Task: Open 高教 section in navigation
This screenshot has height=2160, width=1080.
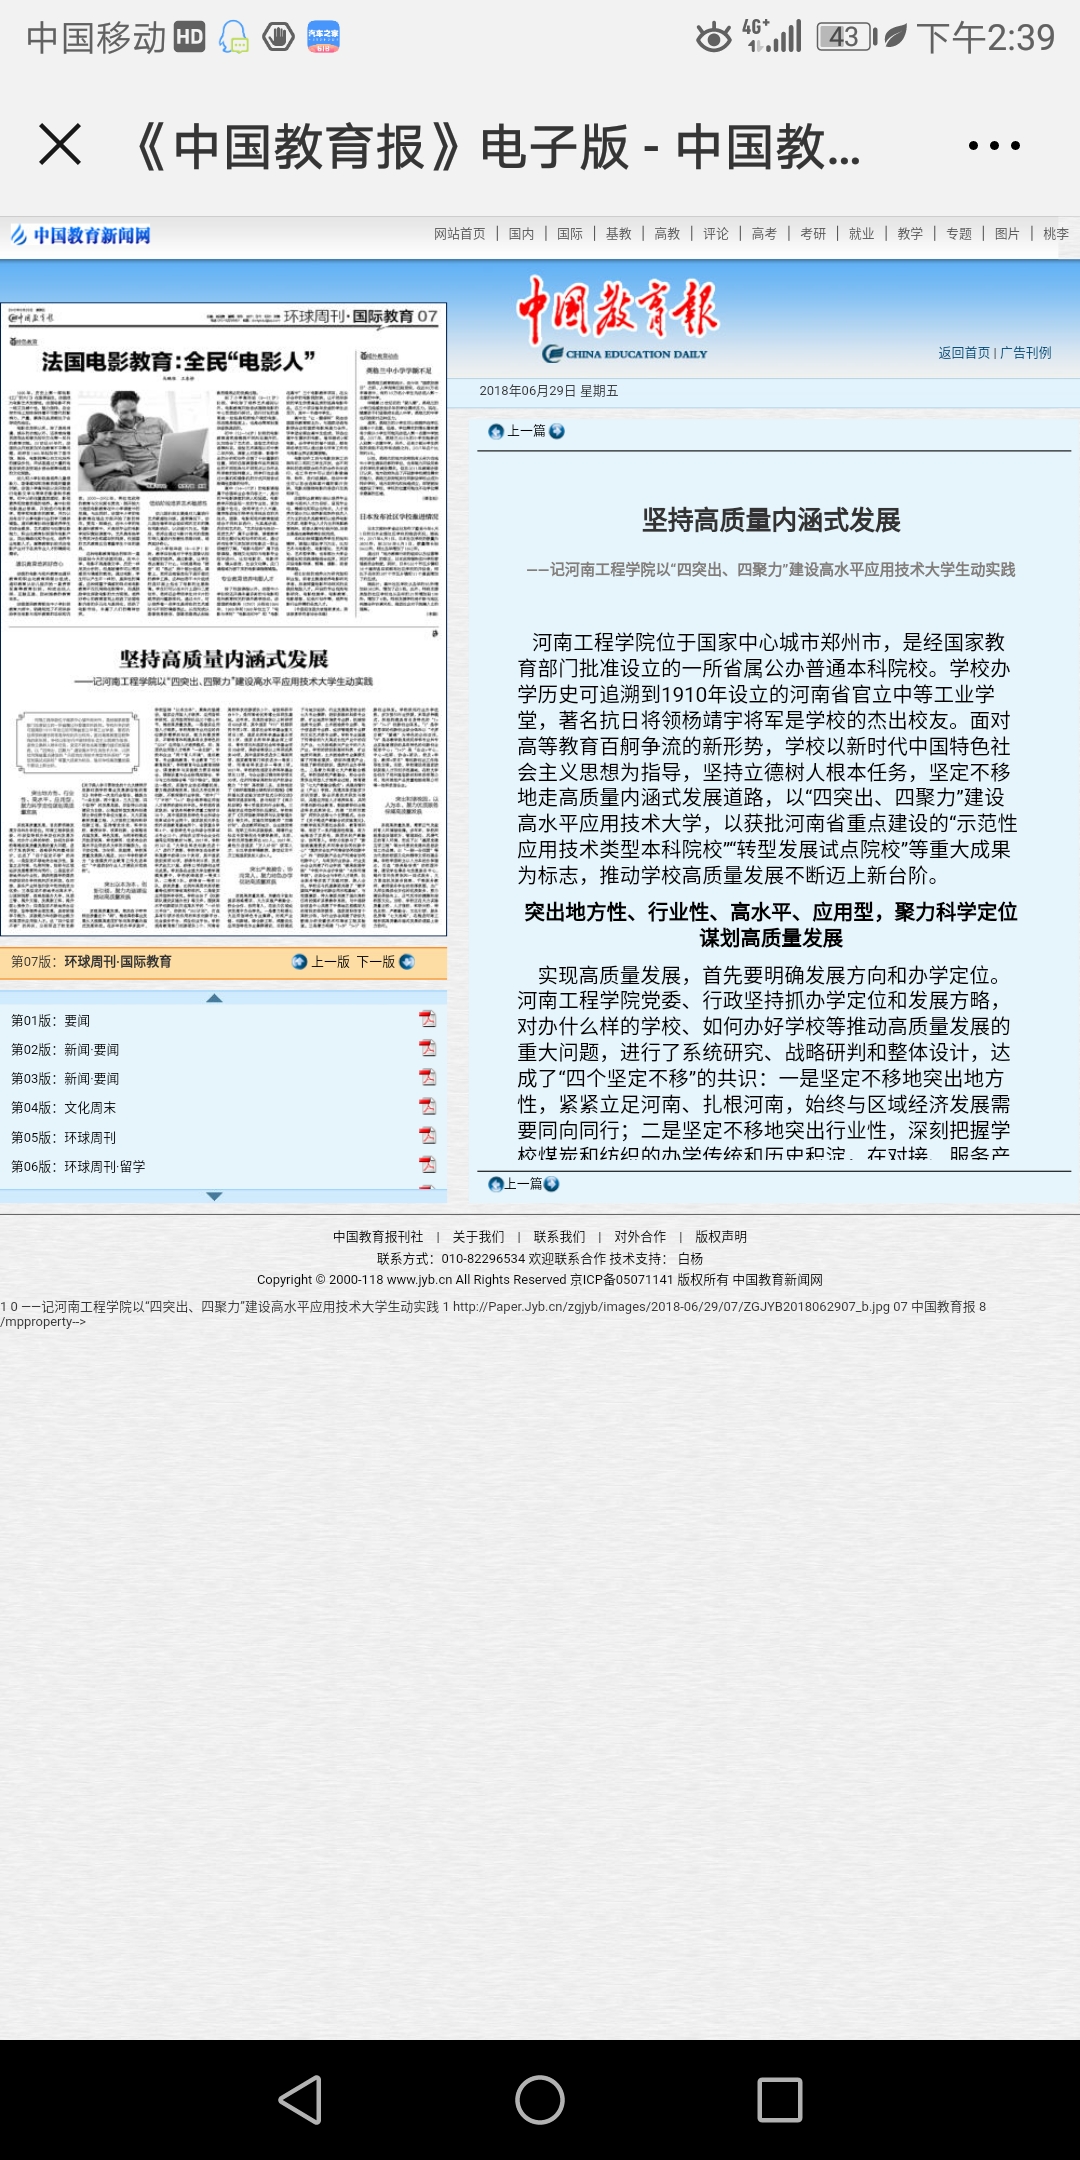Action: pyautogui.click(x=667, y=234)
